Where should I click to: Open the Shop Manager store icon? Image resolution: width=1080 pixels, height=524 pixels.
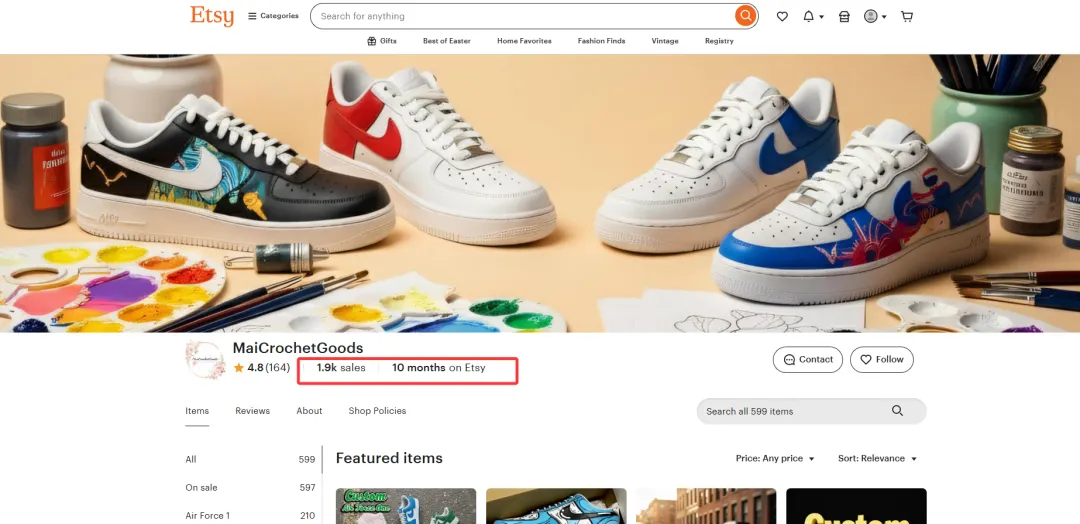[844, 17]
